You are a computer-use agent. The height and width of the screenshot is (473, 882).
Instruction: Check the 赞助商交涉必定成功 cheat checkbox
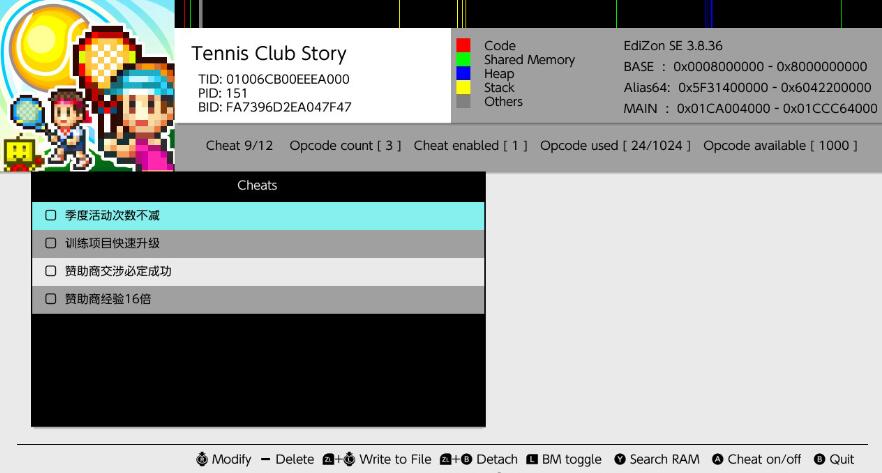point(51,271)
